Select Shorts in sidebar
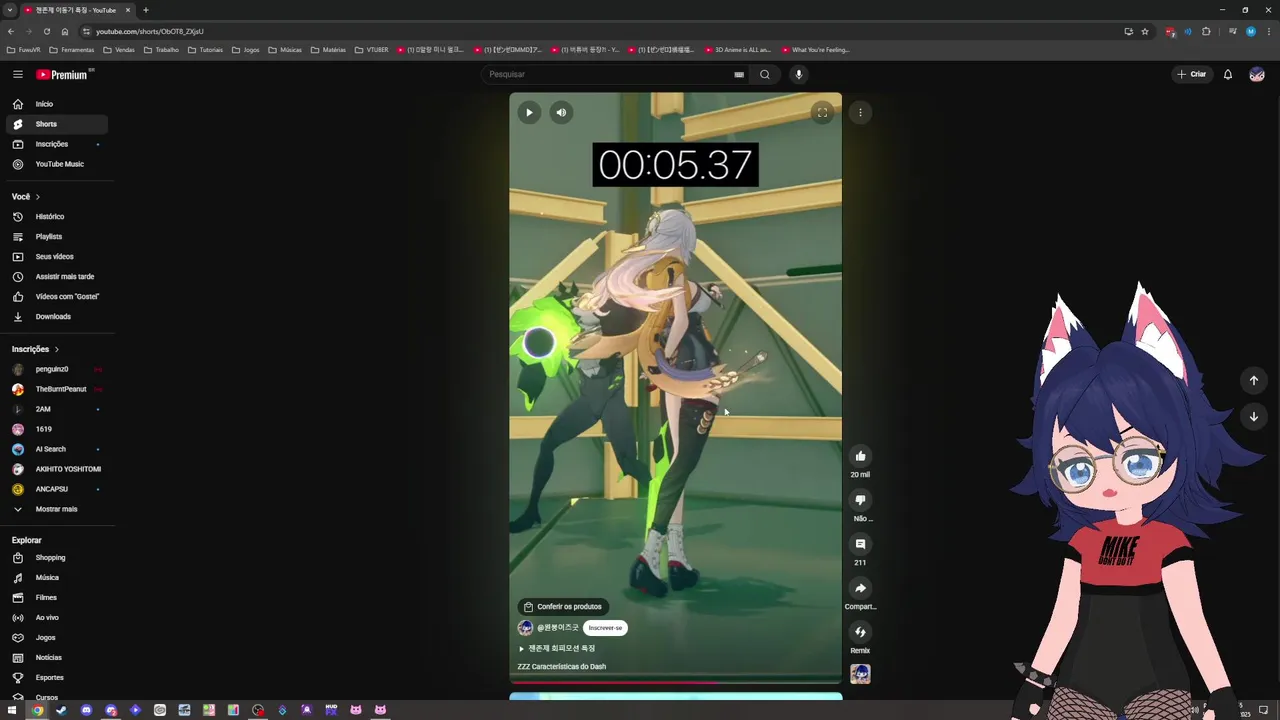This screenshot has height=720, width=1280. point(57,124)
